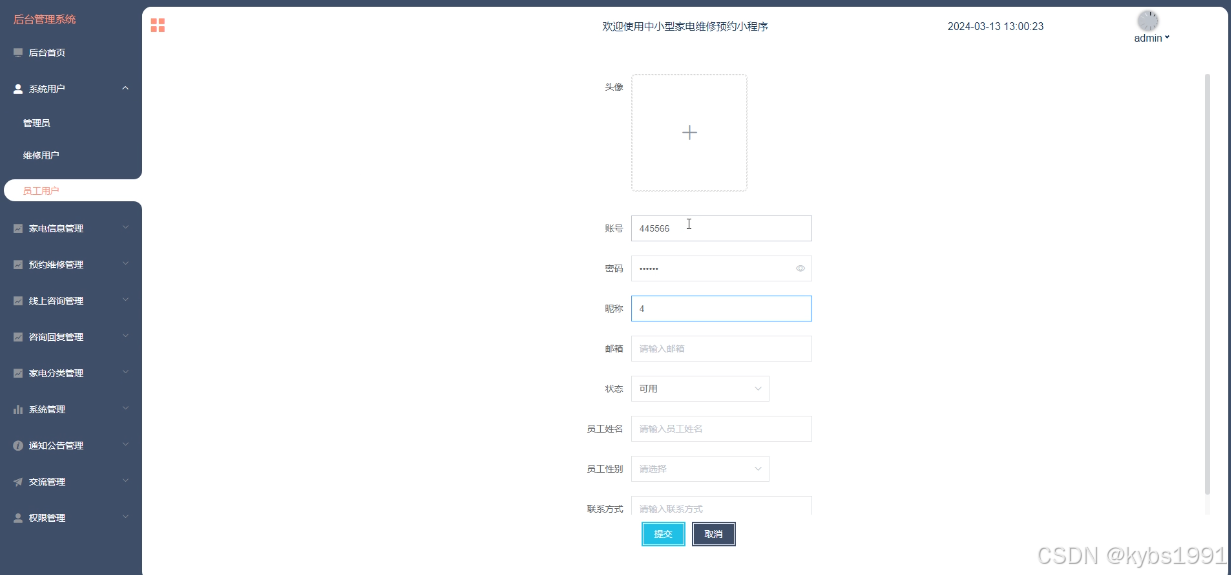Click the 密码 password field
1231x575 pixels.
point(721,268)
